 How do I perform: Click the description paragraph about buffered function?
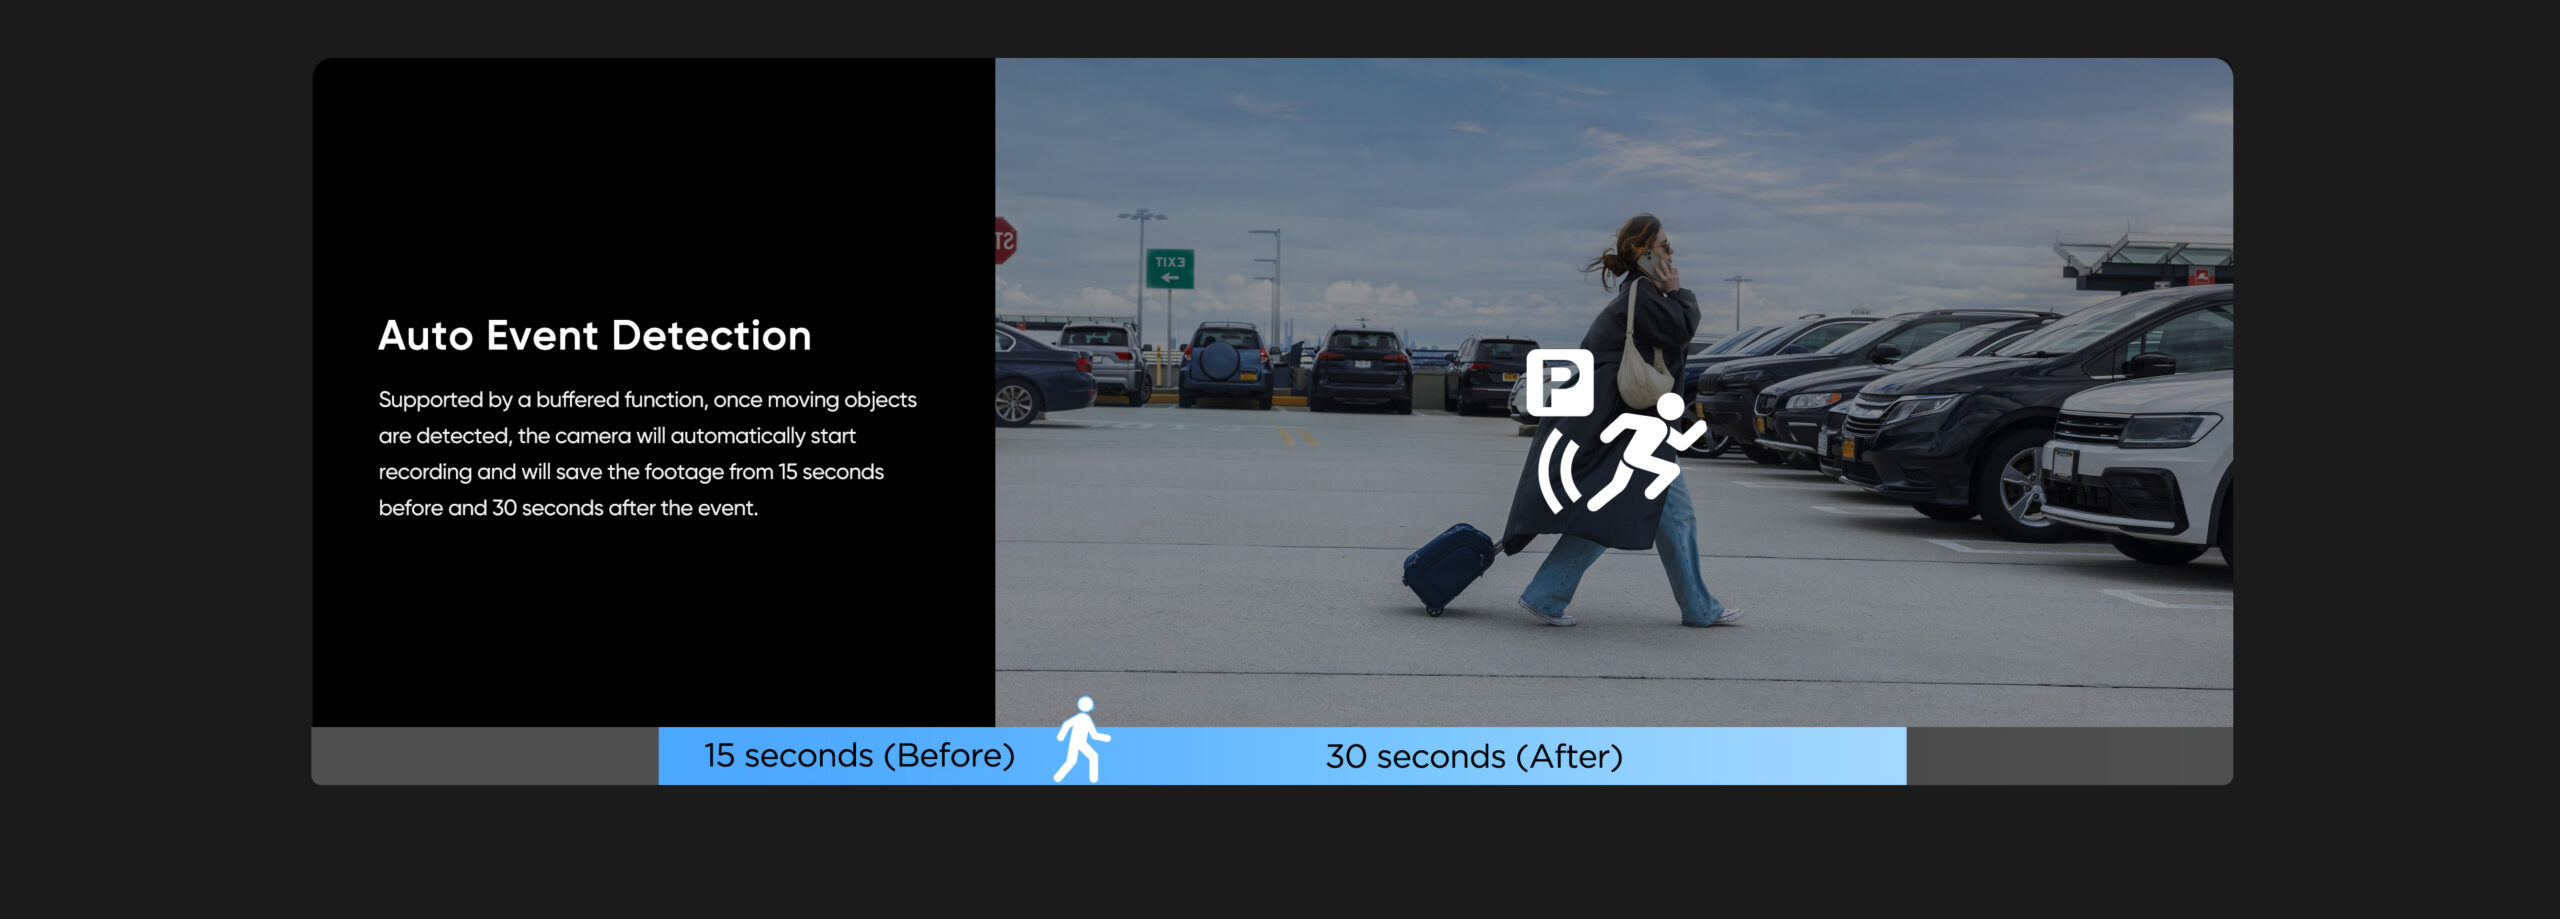pos(647,454)
